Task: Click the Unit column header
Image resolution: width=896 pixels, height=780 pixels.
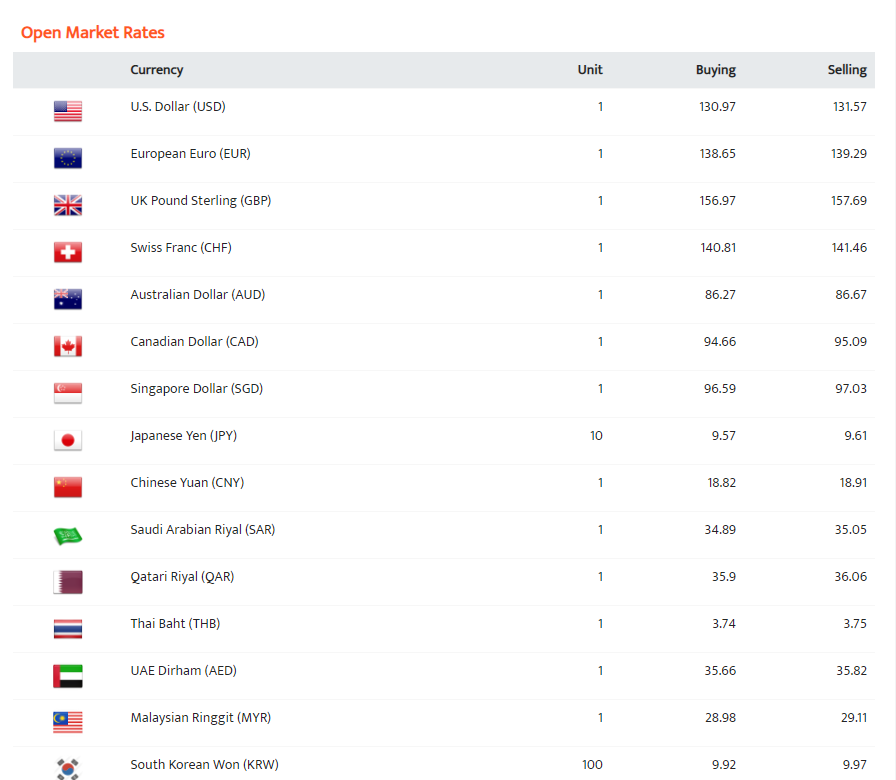Action: coord(590,70)
